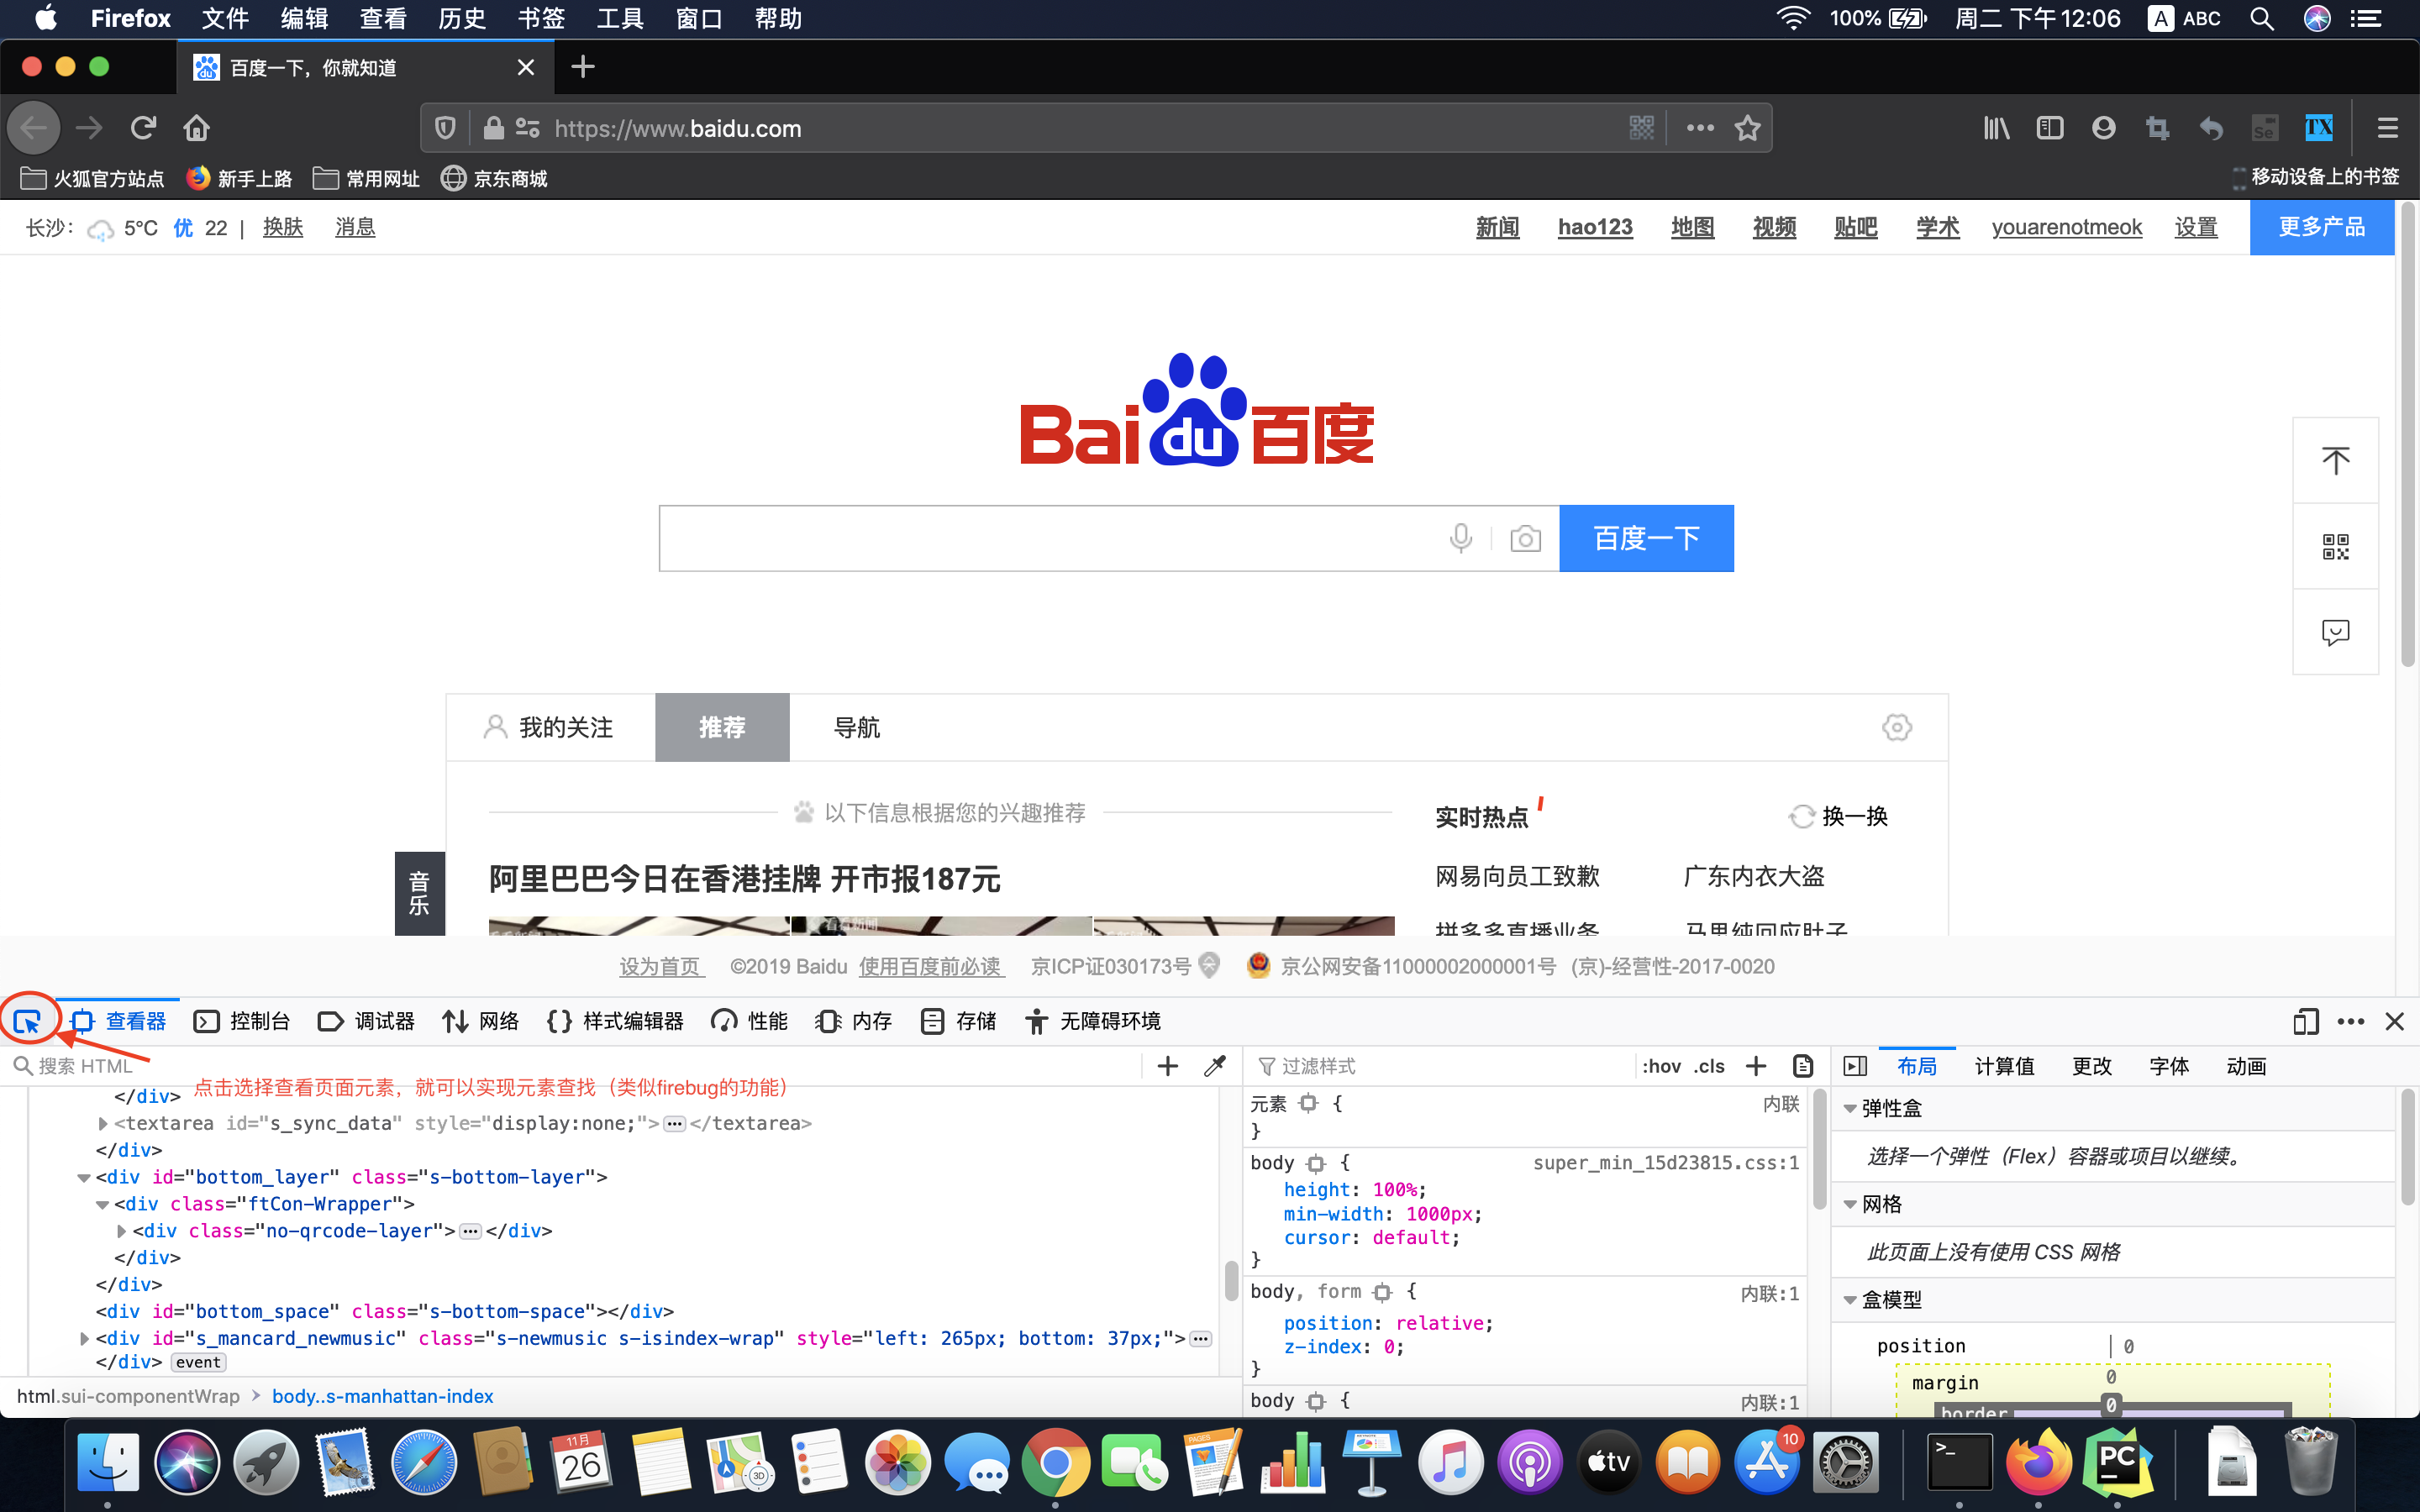The height and width of the screenshot is (1512, 2420).
Task: Expand the textarea node with id s_sync_data
Action: tap(104, 1123)
